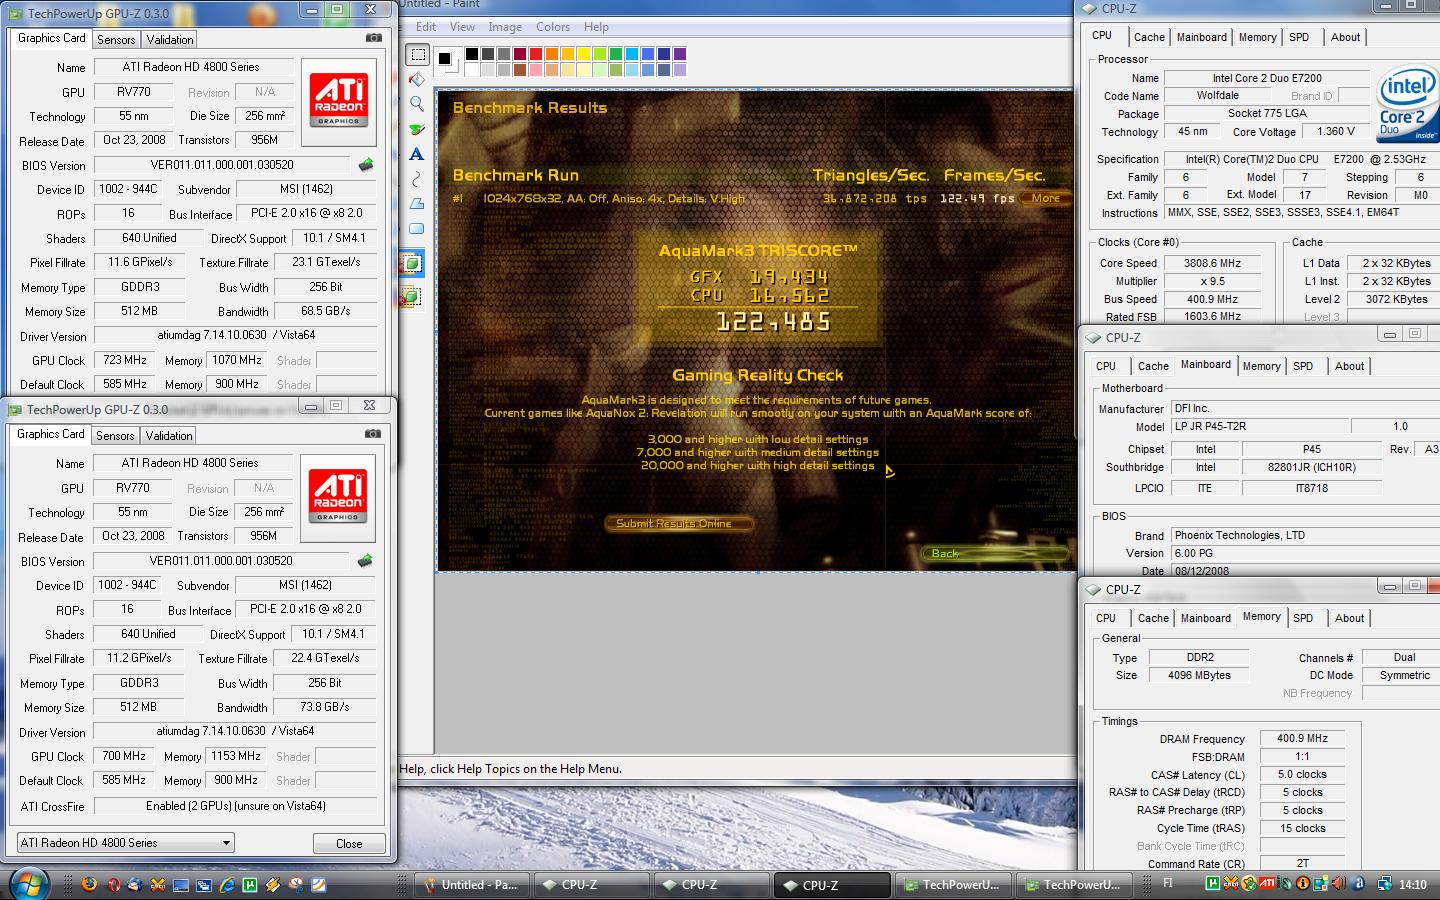
Task: Select the Rounded Rectangle tool in Paint
Action: tap(417, 229)
